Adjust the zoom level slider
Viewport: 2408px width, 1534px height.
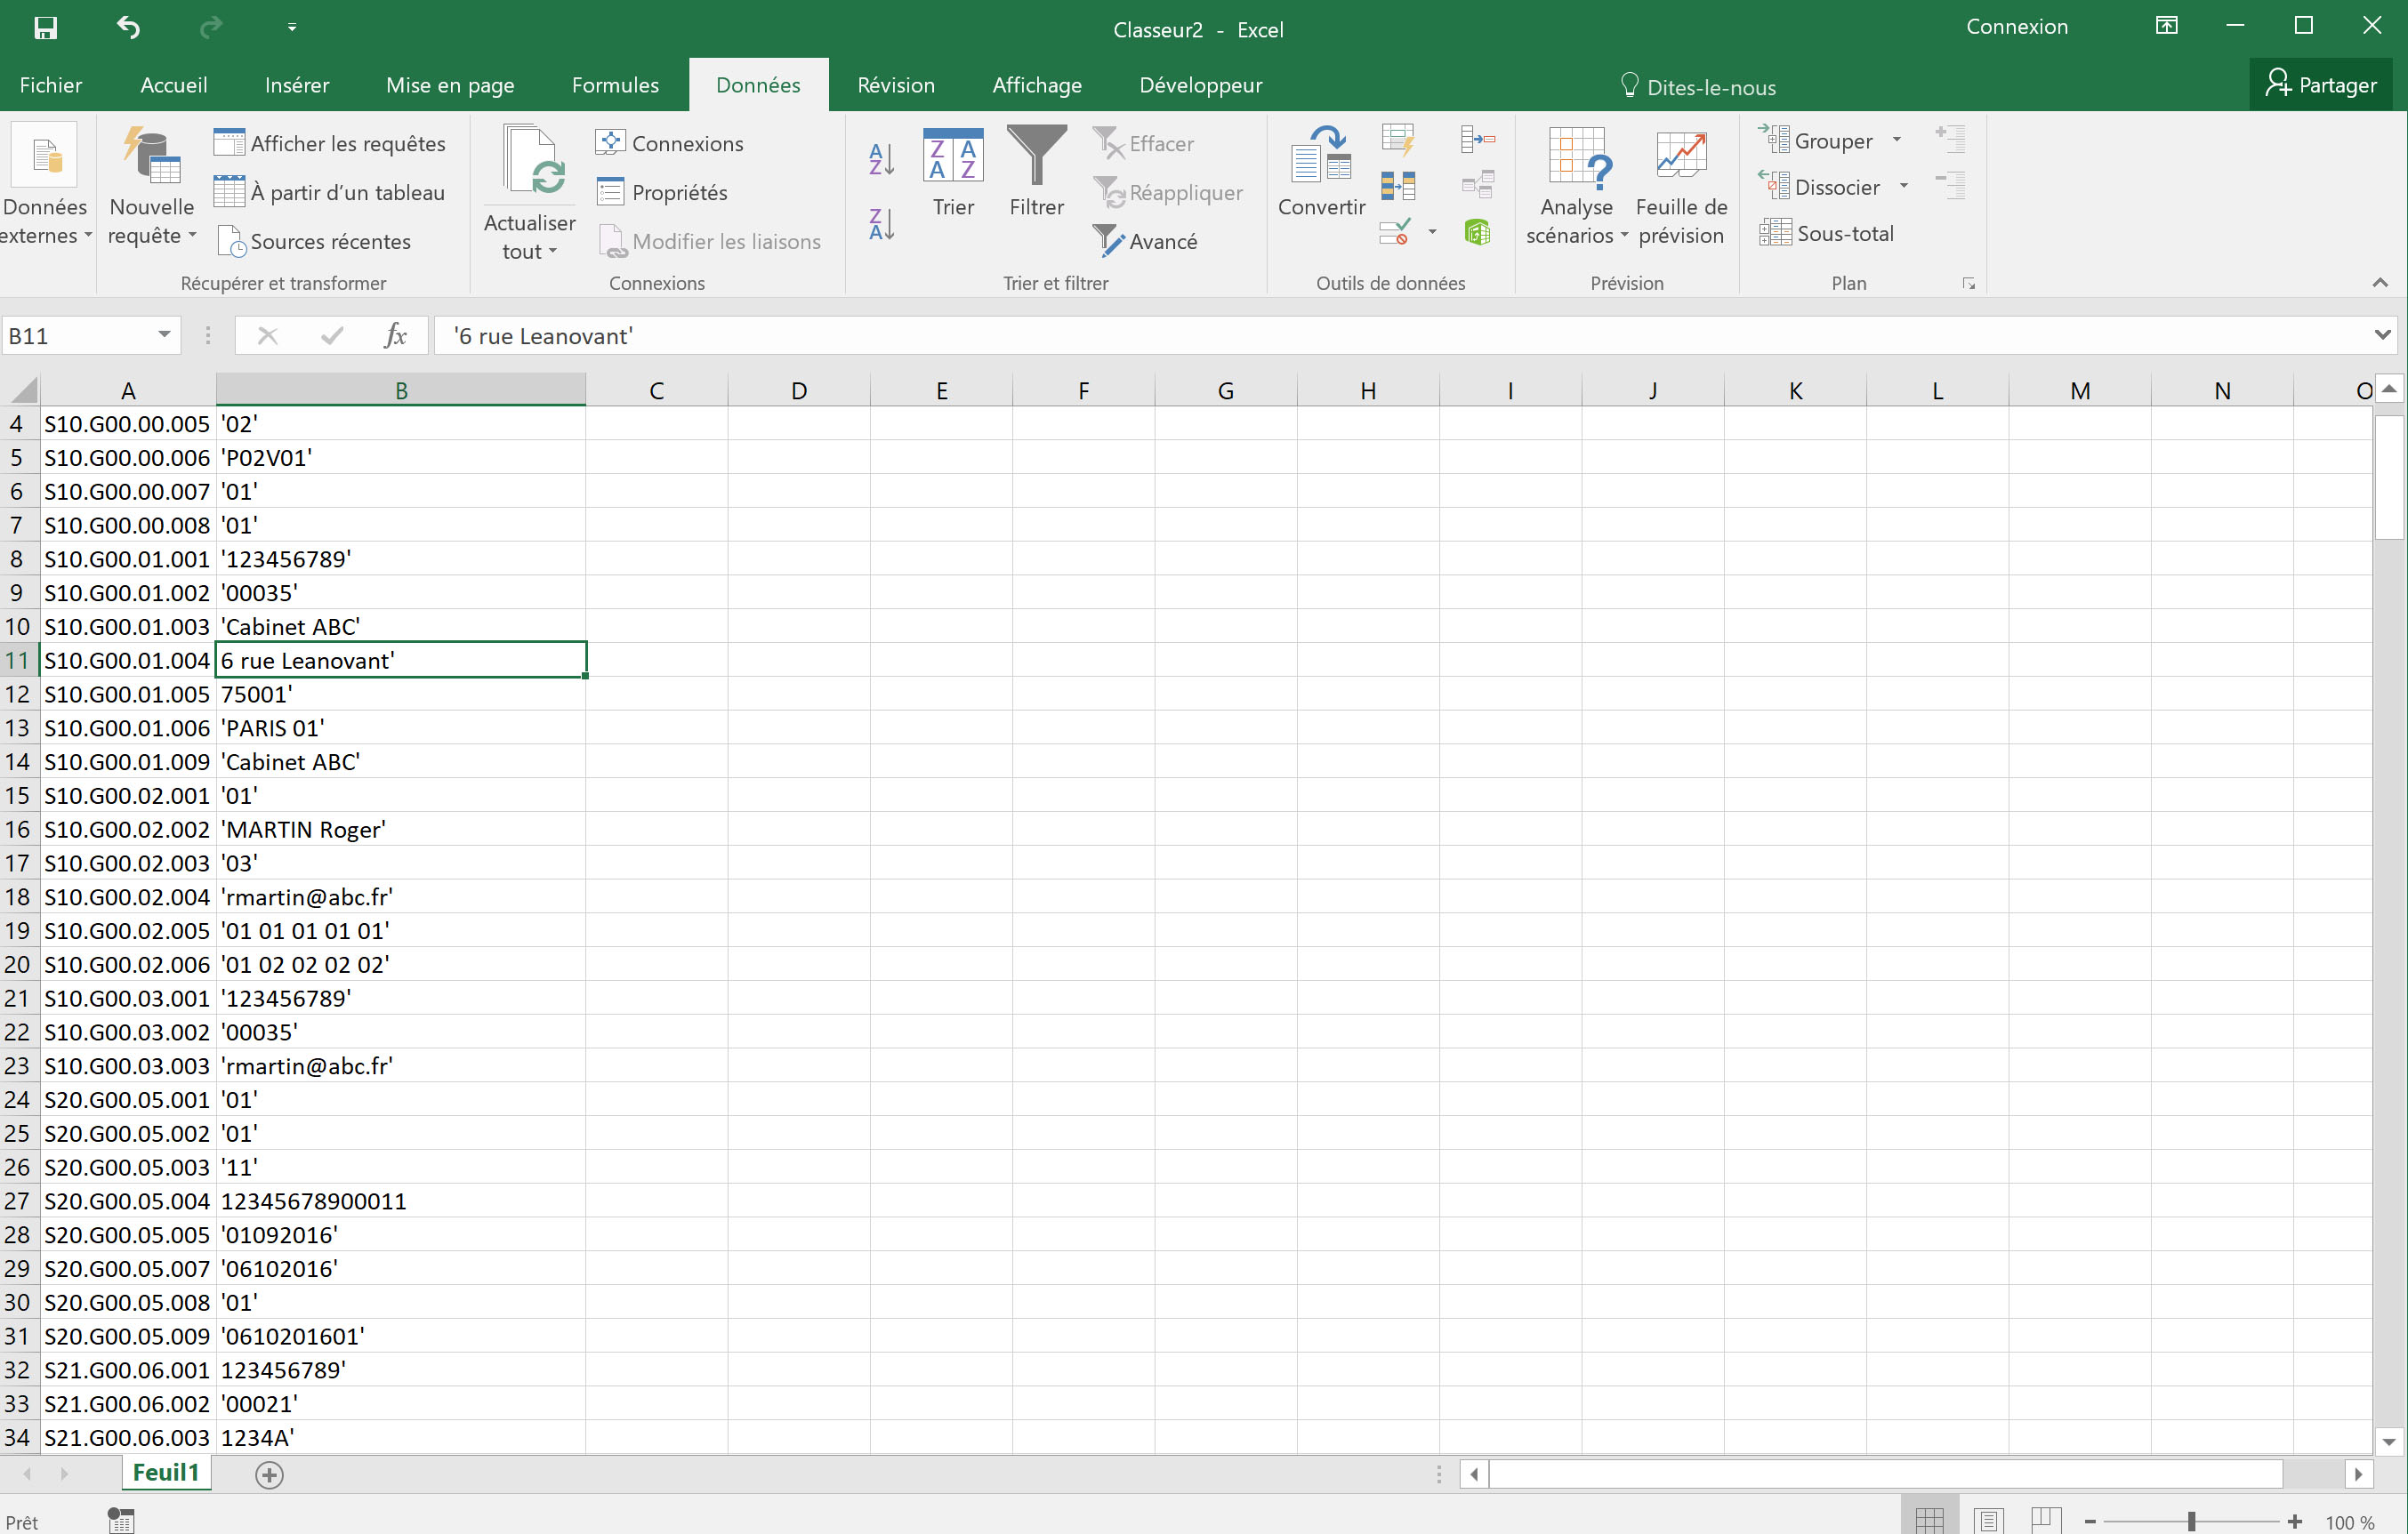click(2191, 1521)
